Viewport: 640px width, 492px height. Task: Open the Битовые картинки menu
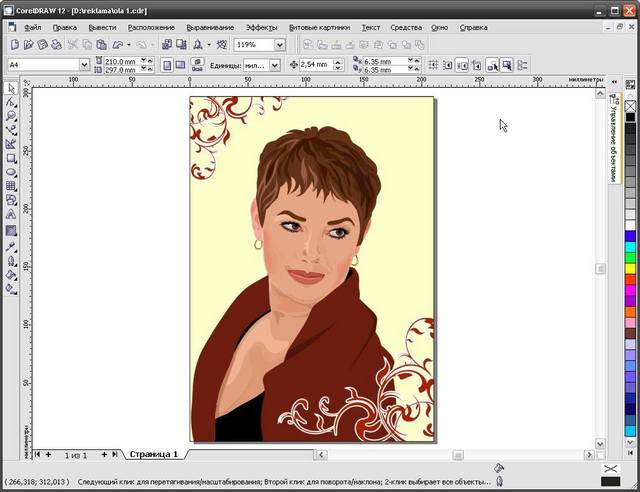320,28
